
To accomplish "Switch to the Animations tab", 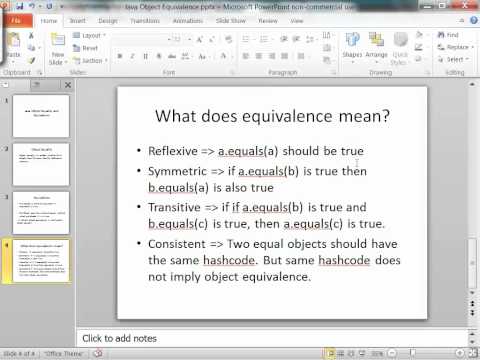I will point(188,21).
